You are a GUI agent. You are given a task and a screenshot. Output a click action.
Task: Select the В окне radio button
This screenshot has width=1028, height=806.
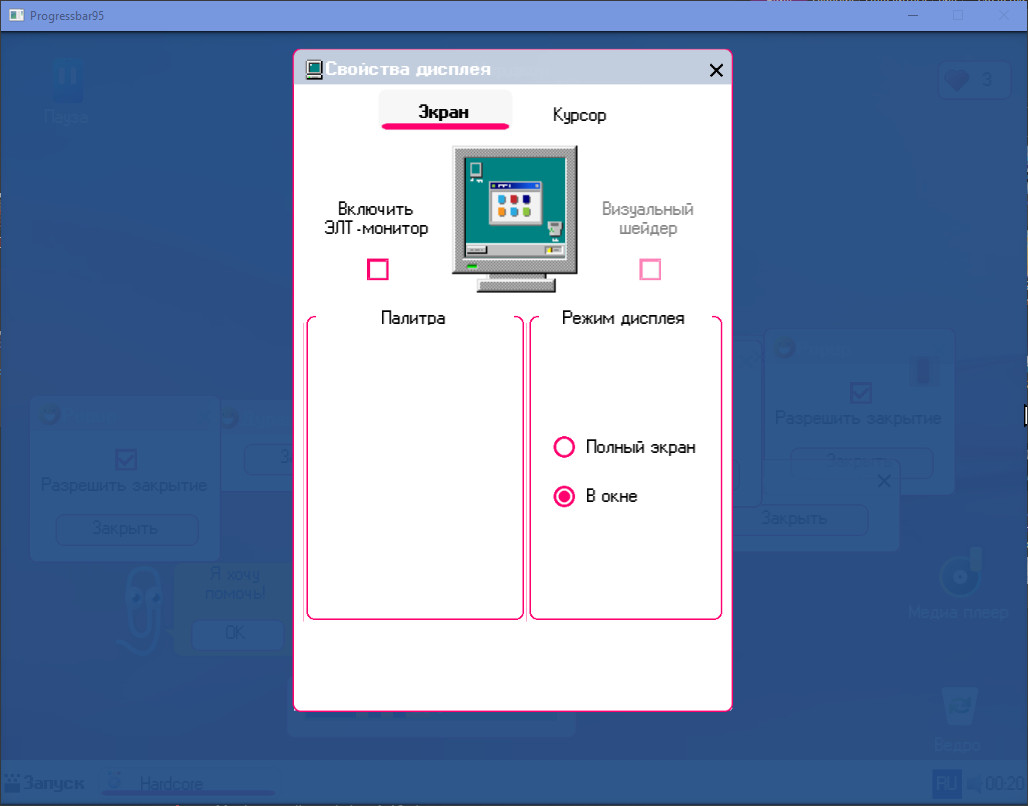564,496
